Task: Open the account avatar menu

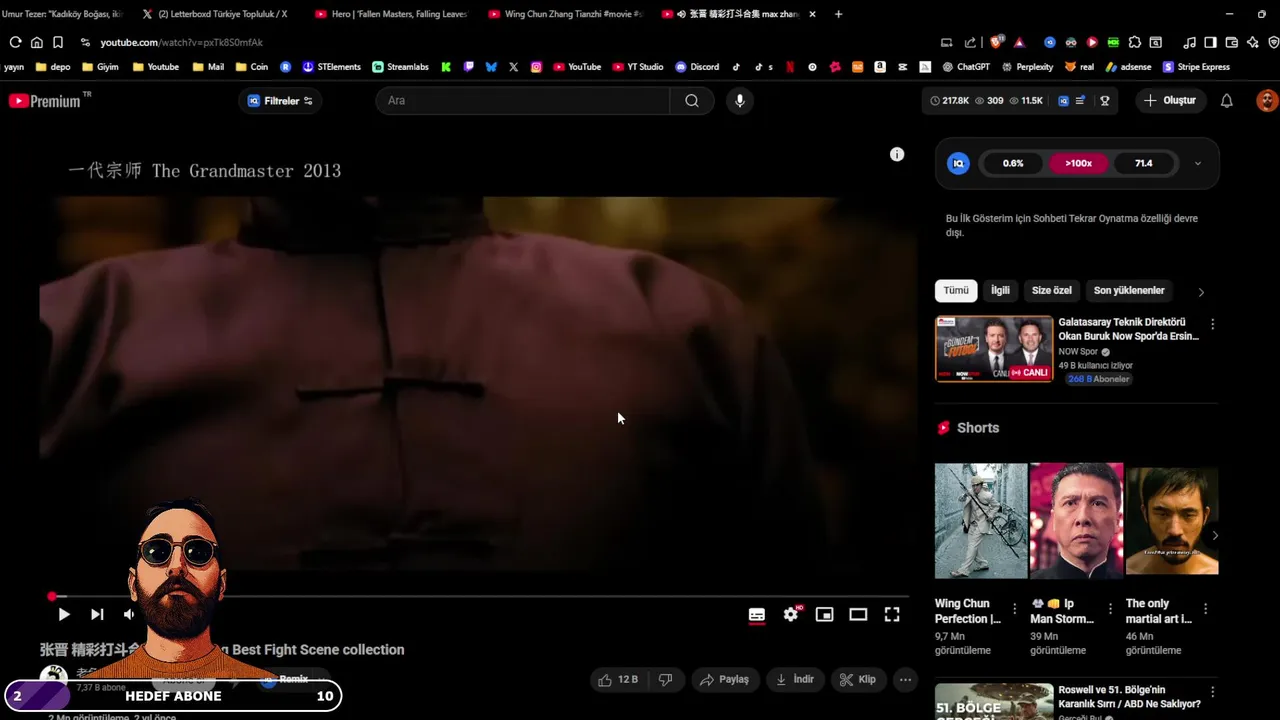Action: pos(1267,101)
